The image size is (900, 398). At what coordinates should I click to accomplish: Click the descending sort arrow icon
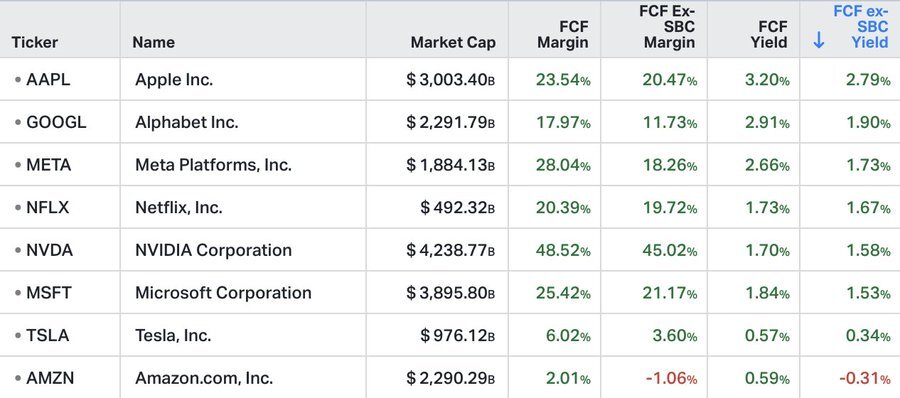coord(819,40)
